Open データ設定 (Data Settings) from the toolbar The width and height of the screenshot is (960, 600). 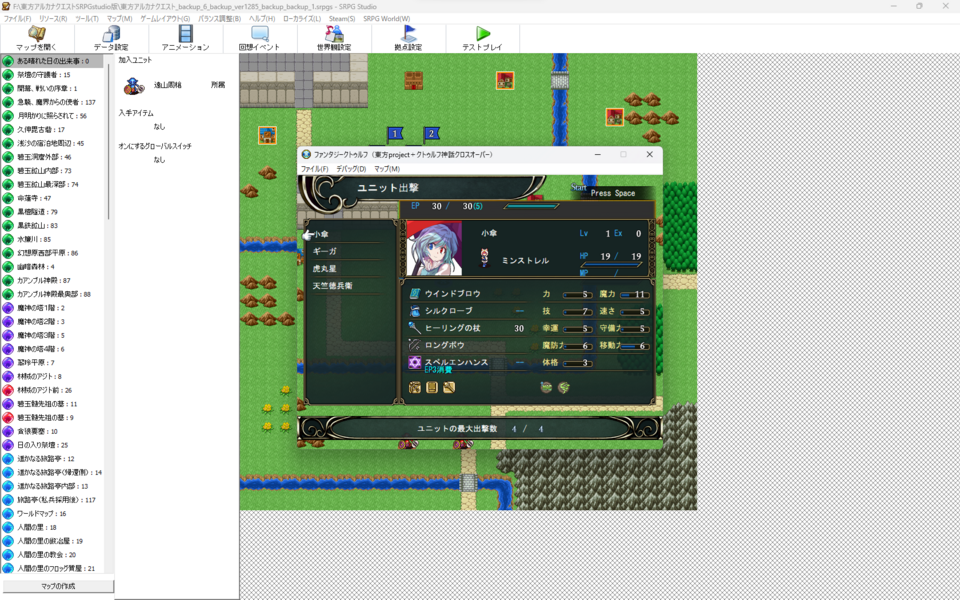[x=111, y=38]
